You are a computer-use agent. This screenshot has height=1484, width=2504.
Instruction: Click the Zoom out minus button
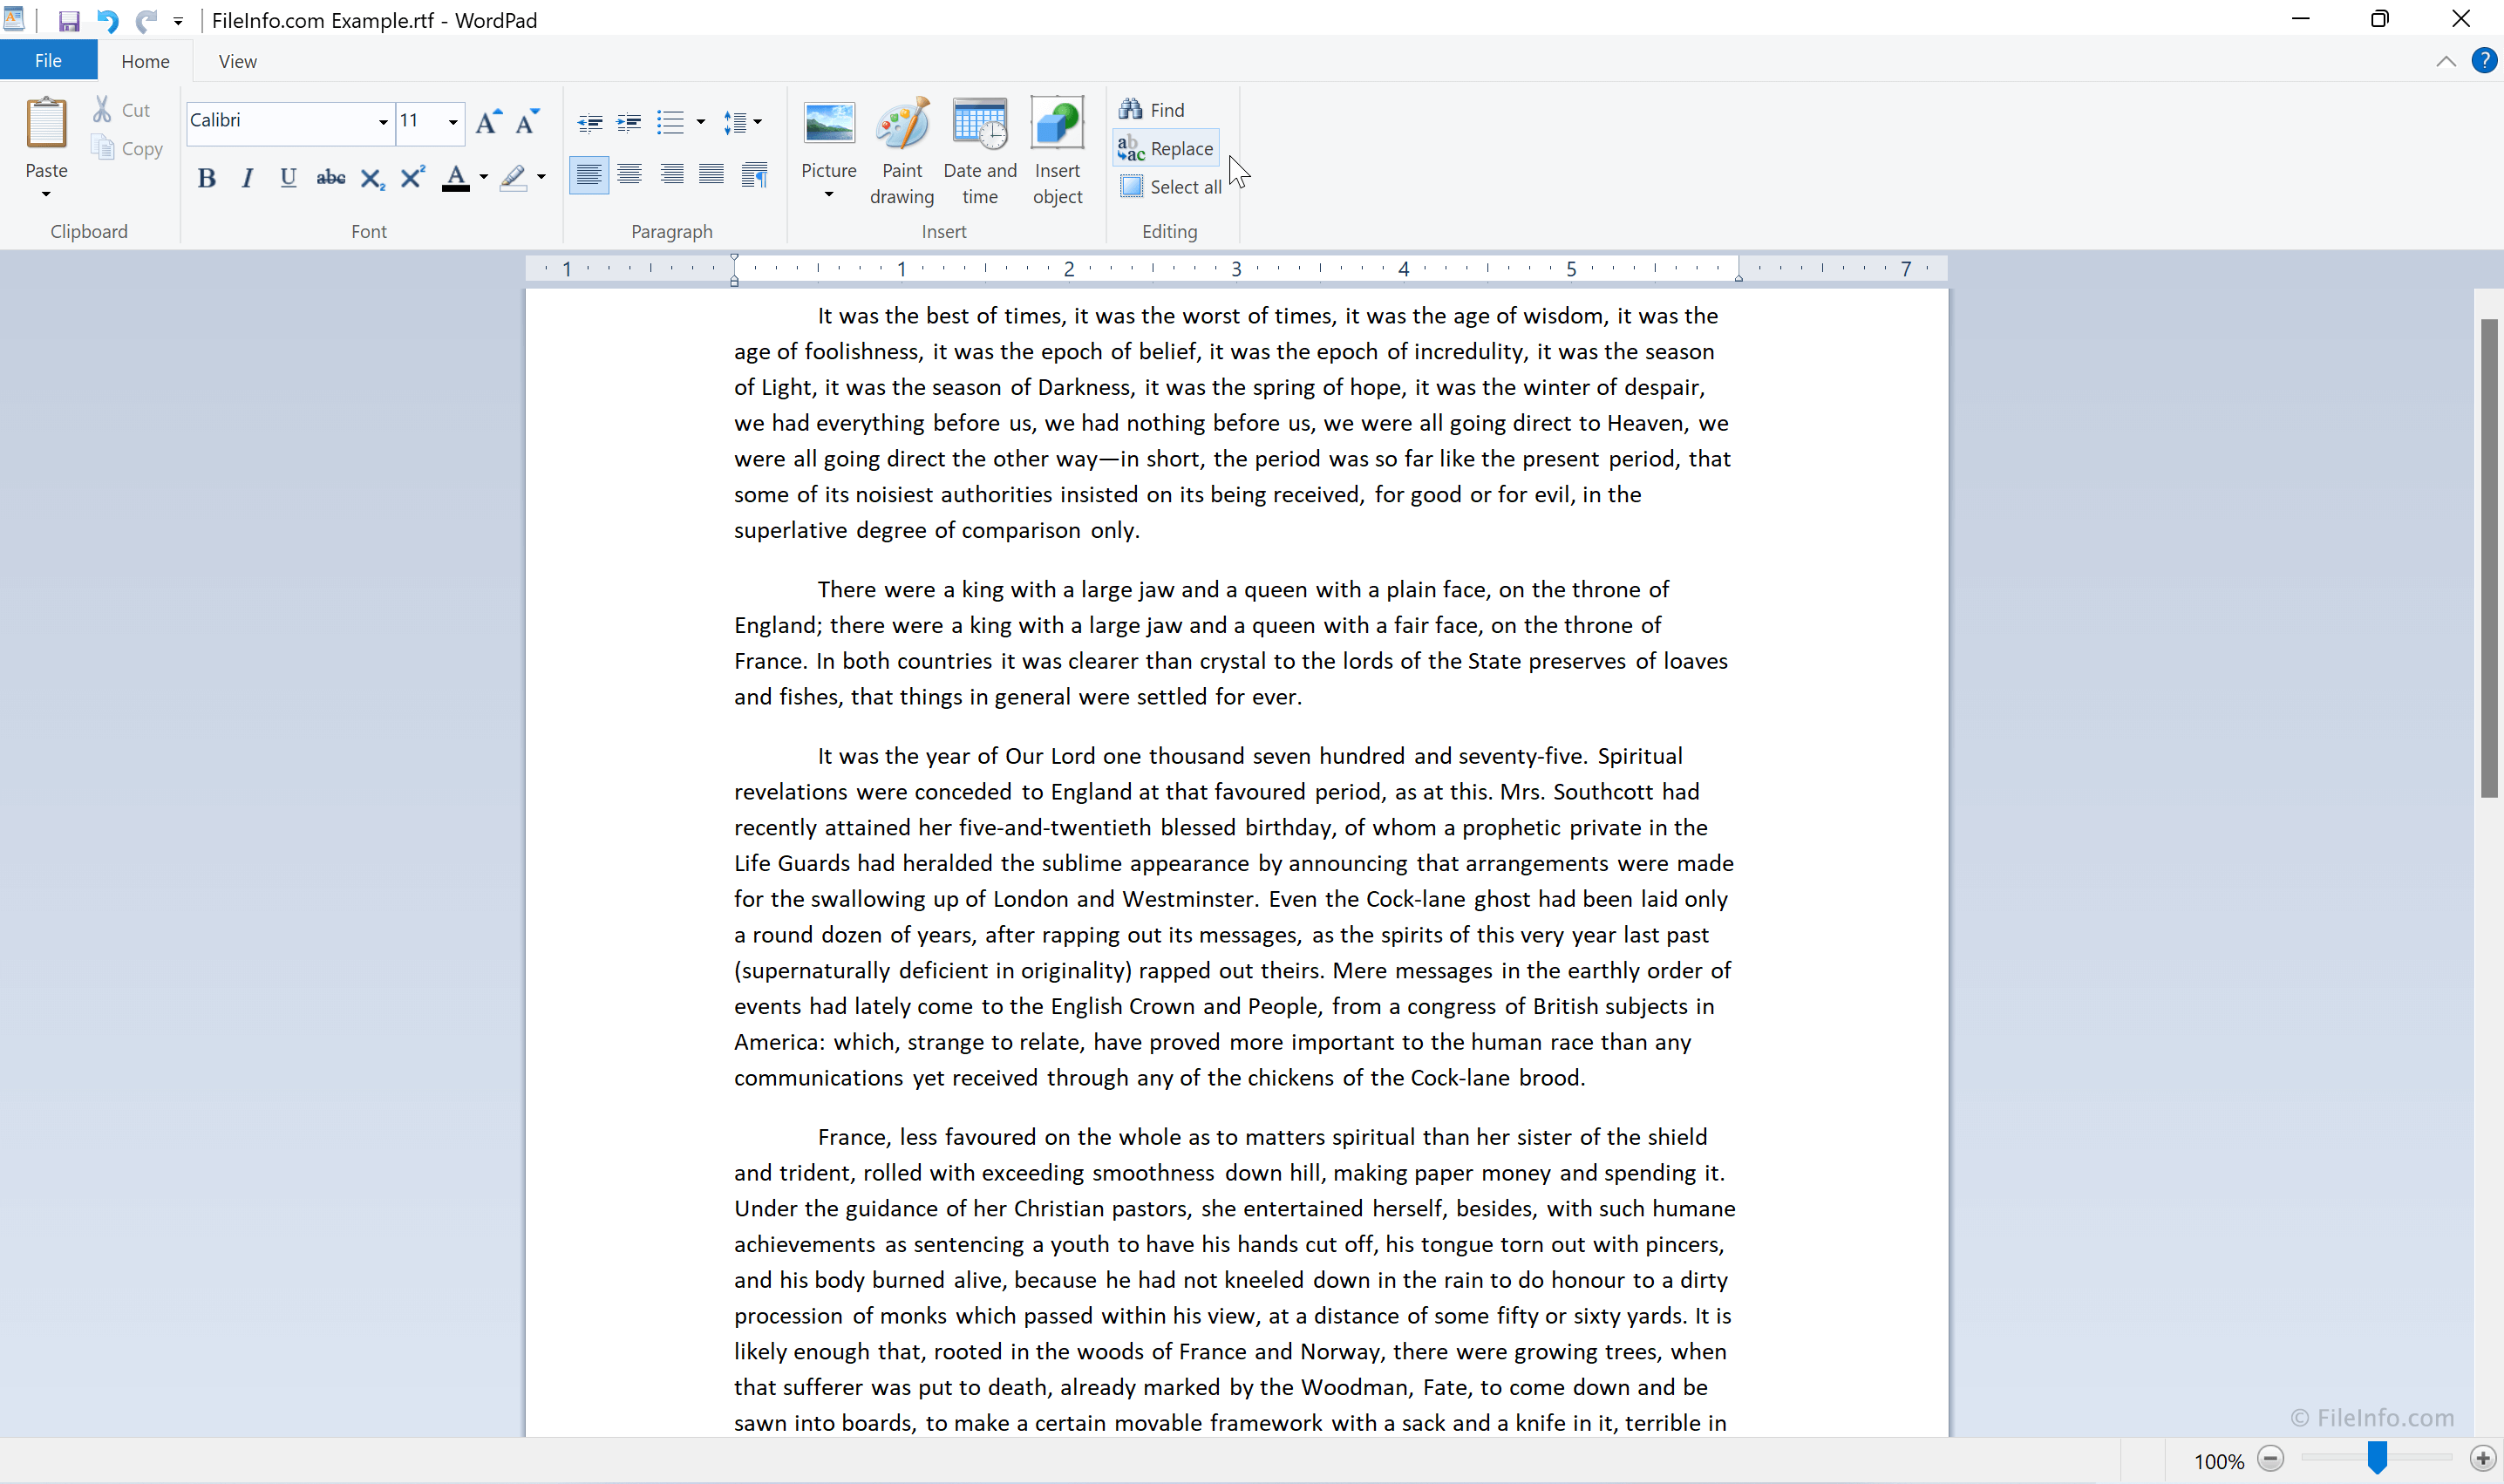pos(2271,1459)
